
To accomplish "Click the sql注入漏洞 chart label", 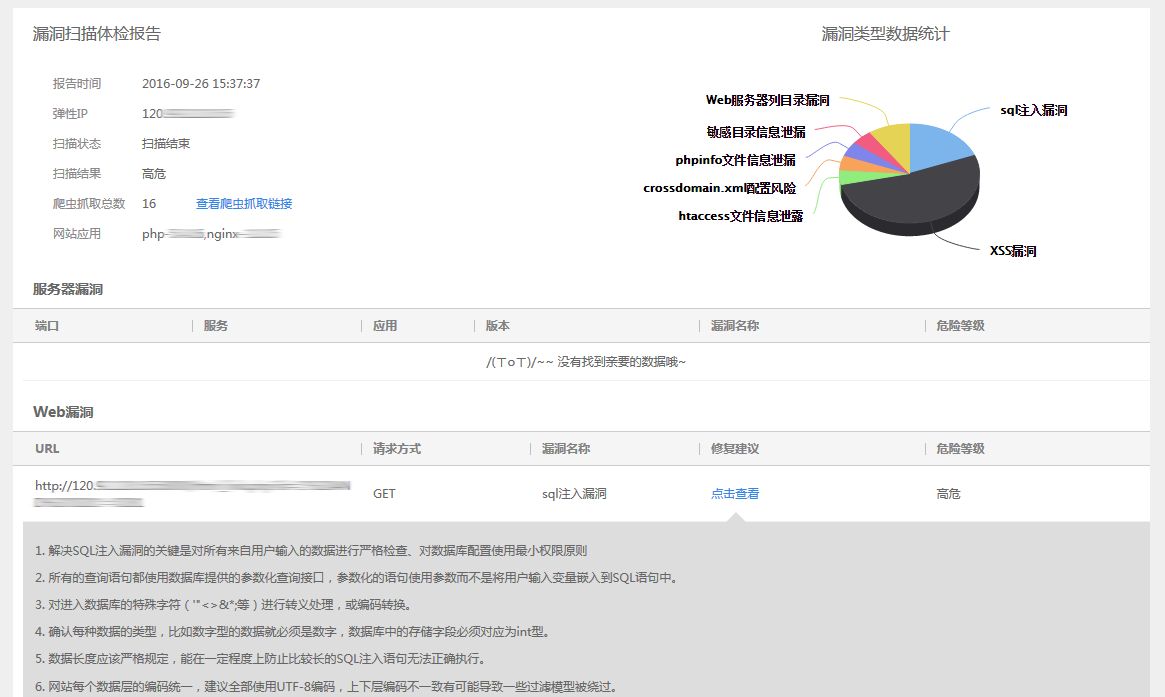I will tap(1033, 110).
